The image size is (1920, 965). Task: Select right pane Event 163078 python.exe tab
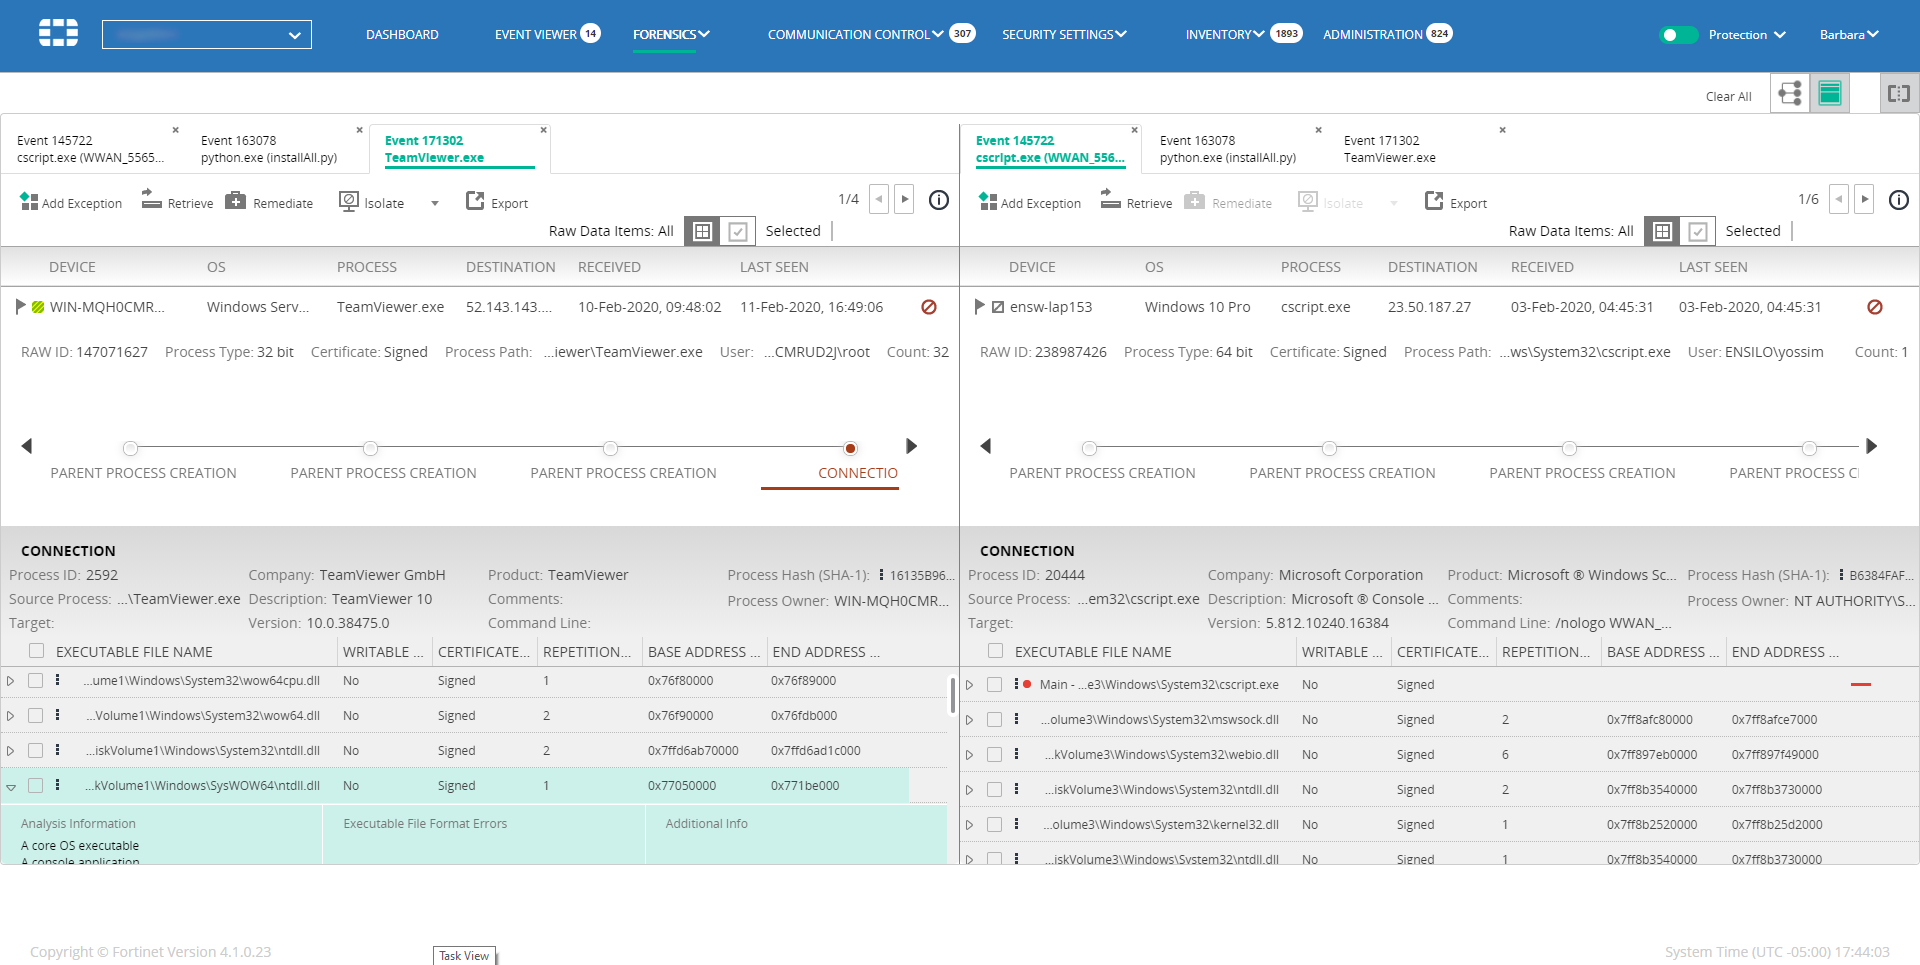[x=1228, y=149]
